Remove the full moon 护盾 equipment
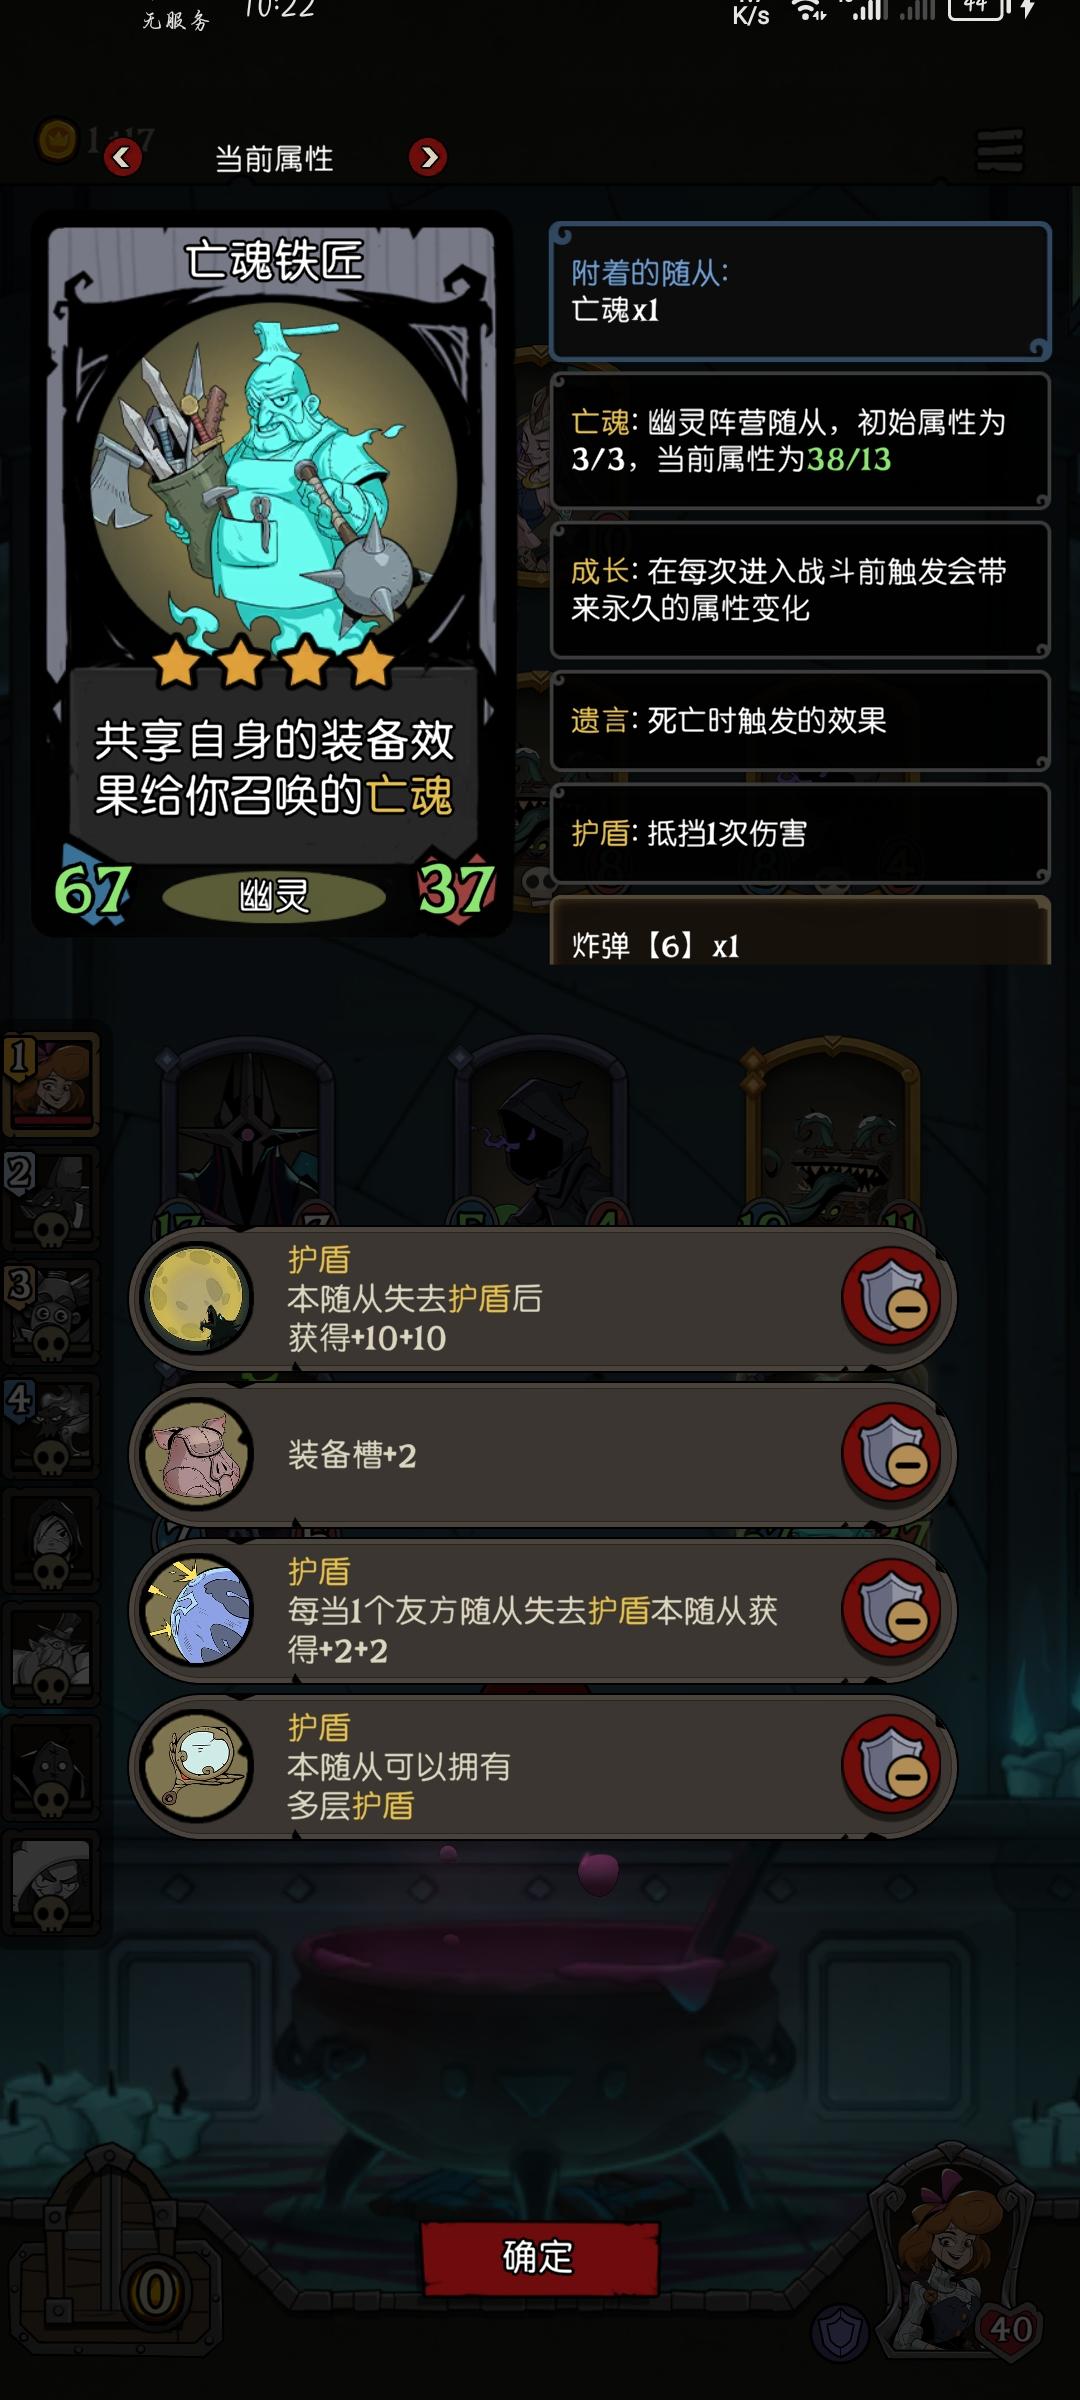The height and width of the screenshot is (2400, 1080). pyautogui.click(x=892, y=1297)
